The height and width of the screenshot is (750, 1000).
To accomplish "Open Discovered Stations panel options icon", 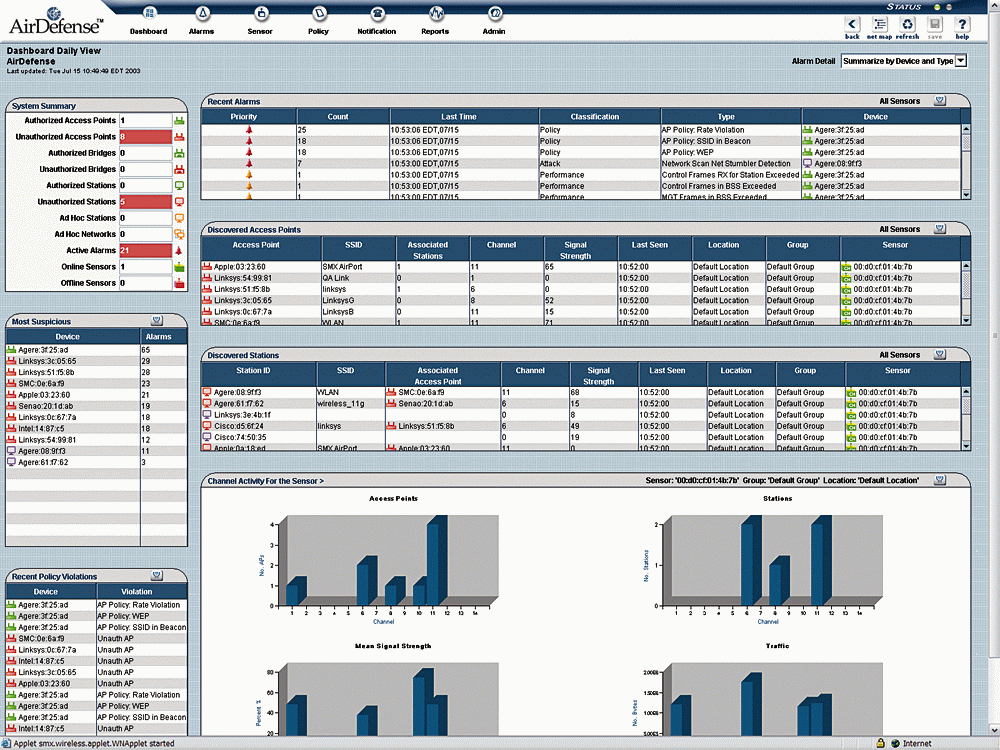I will 939,355.
